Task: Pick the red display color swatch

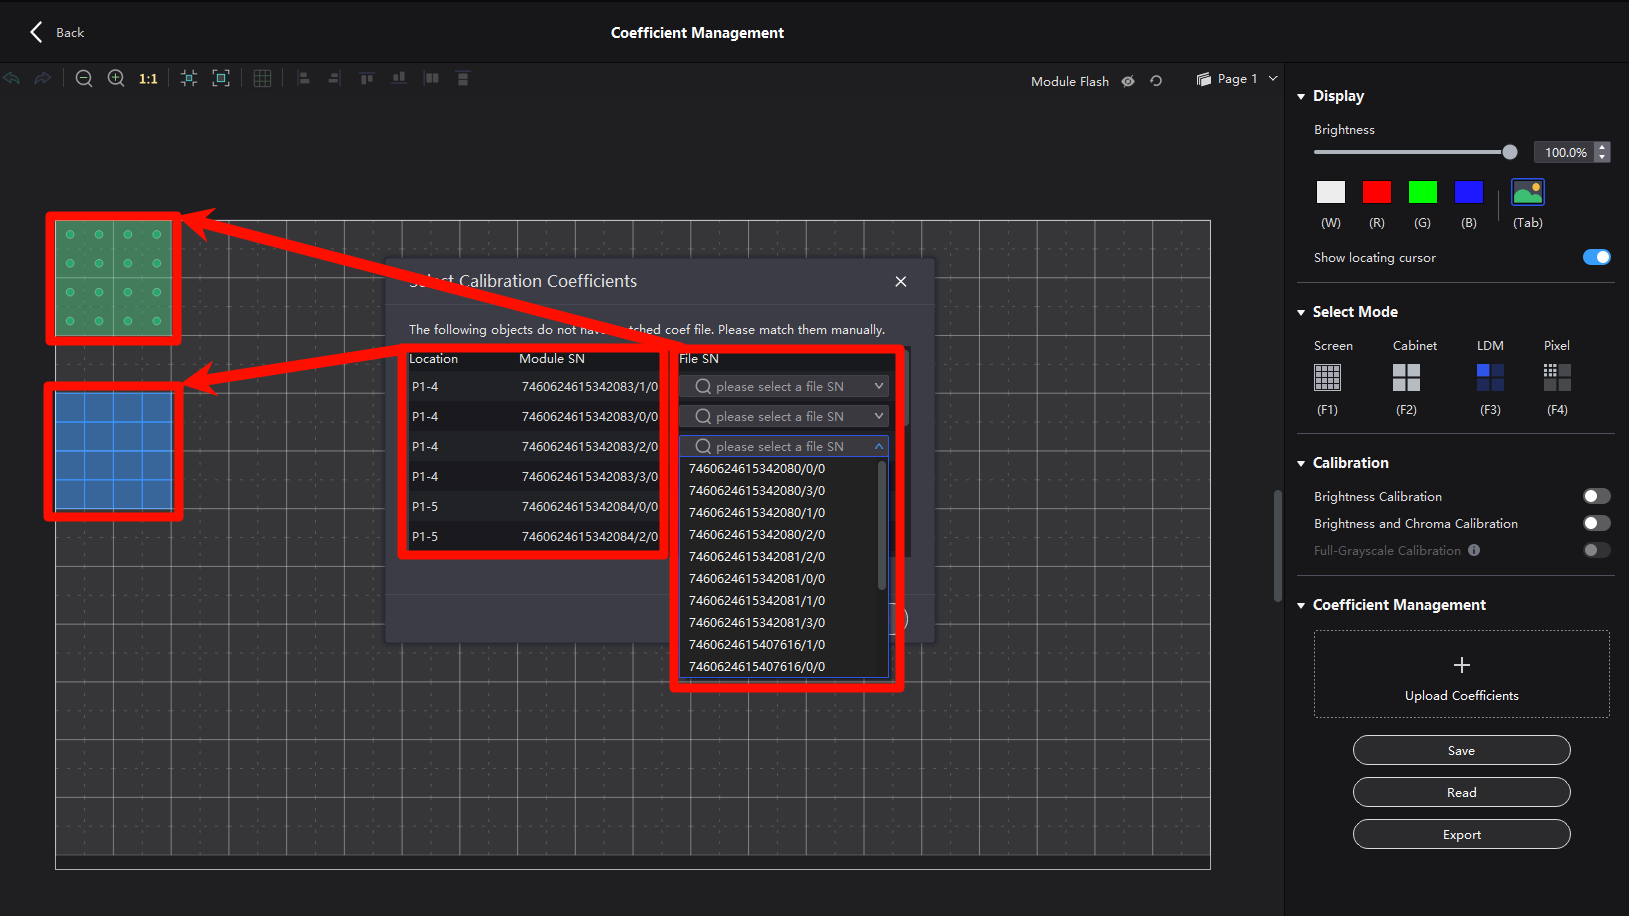Action: click(x=1377, y=192)
